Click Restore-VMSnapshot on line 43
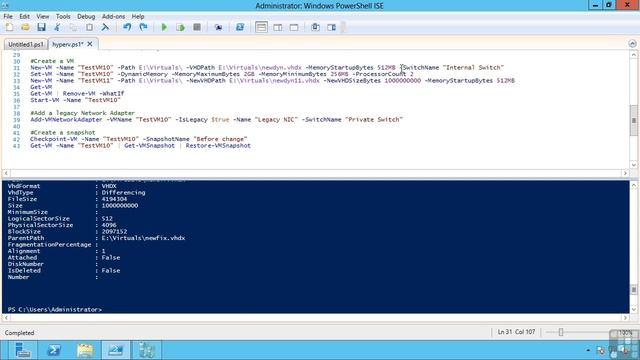Image resolution: width=640 pixels, height=360 pixels. tap(218, 146)
